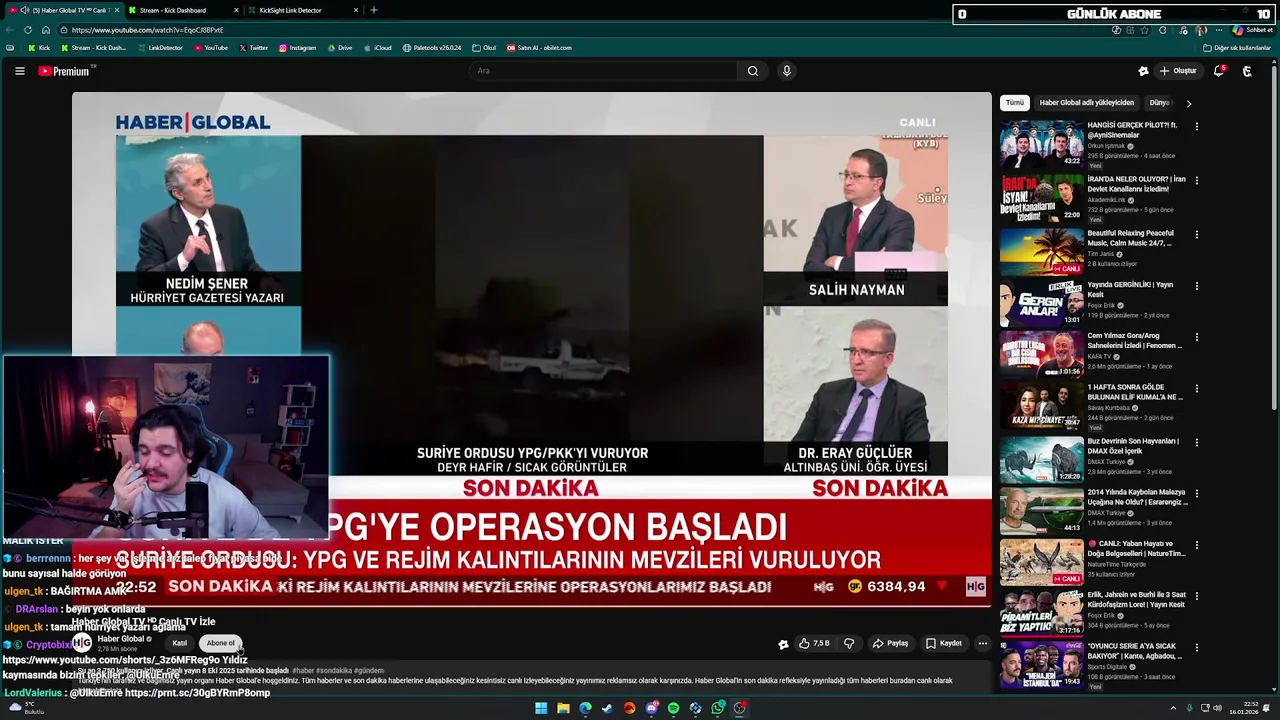Image resolution: width=1280 pixels, height=720 pixels.
Task: Open Steam from the taskbar
Action: (607, 708)
